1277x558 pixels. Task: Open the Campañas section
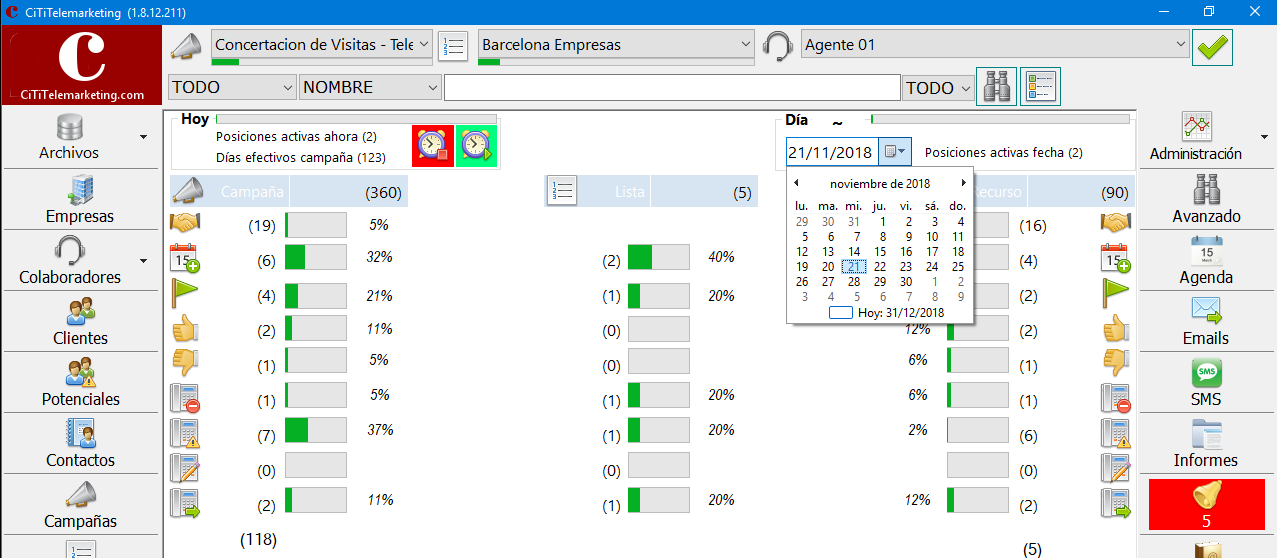point(80,505)
